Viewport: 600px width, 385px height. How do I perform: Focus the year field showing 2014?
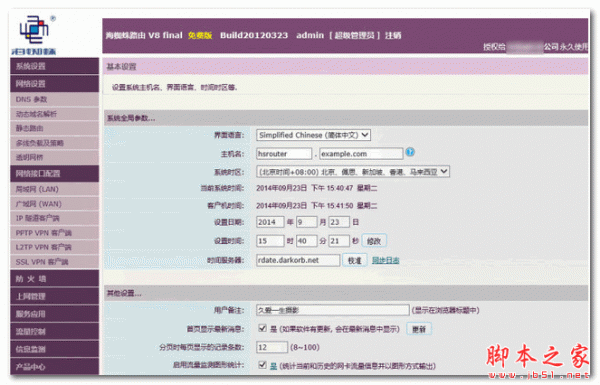pos(270,222)
